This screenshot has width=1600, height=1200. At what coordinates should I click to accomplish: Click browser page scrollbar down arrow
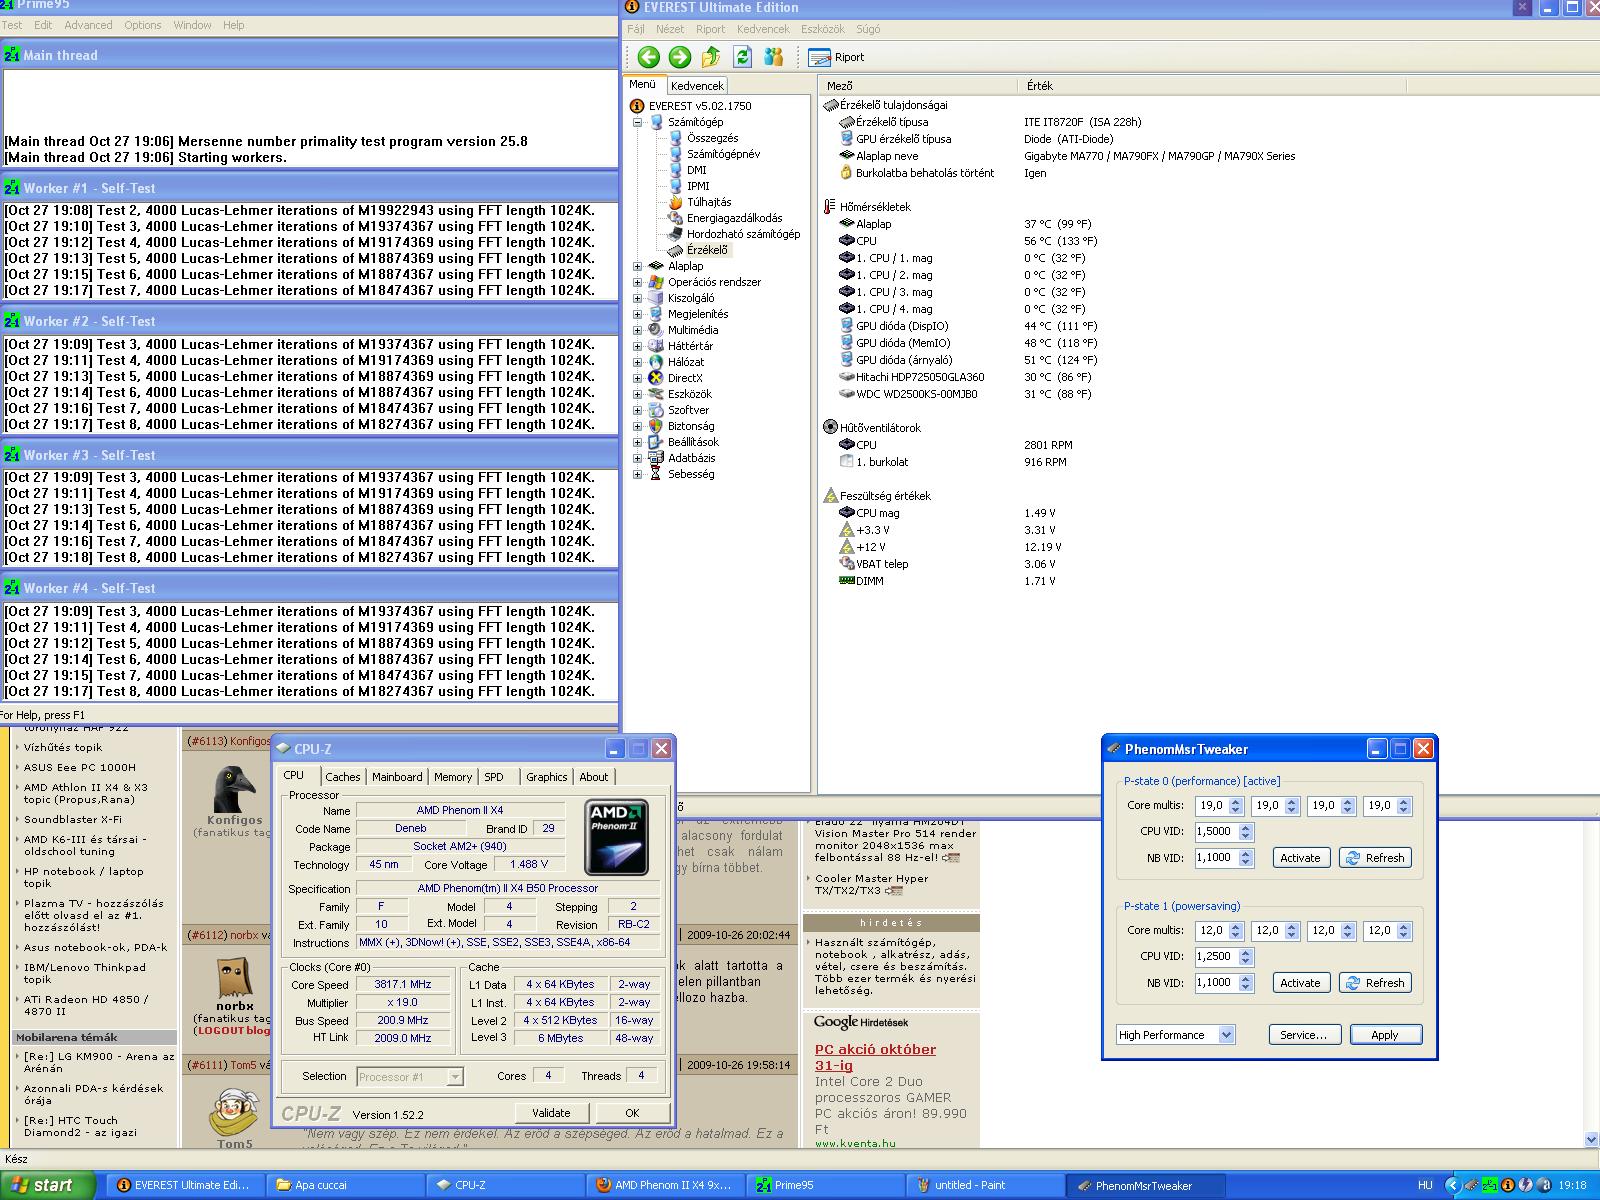point(1591,1139)
